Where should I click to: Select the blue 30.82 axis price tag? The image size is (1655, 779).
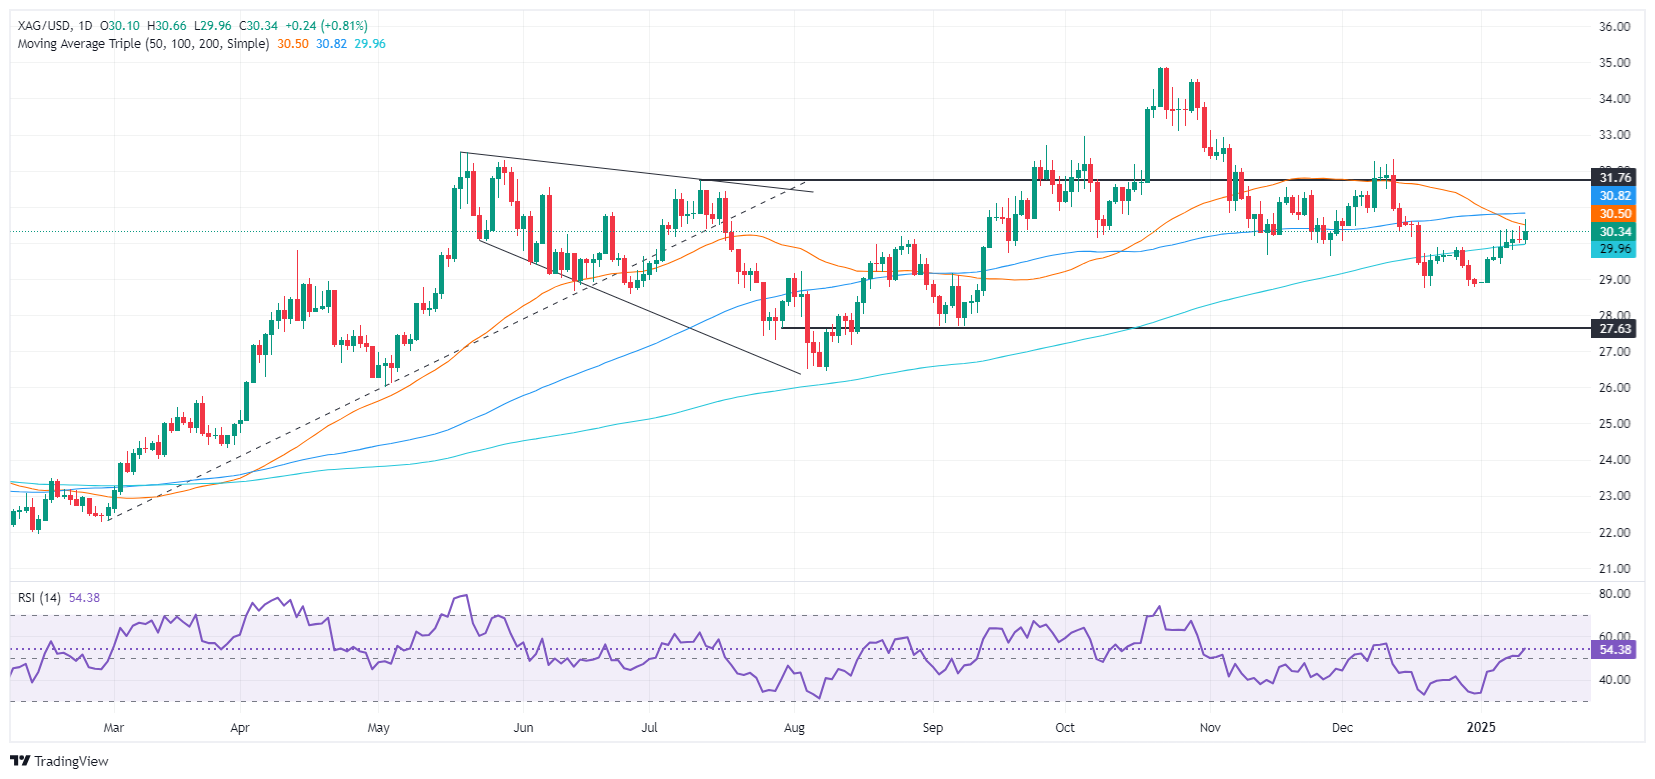click(1615, 196)
